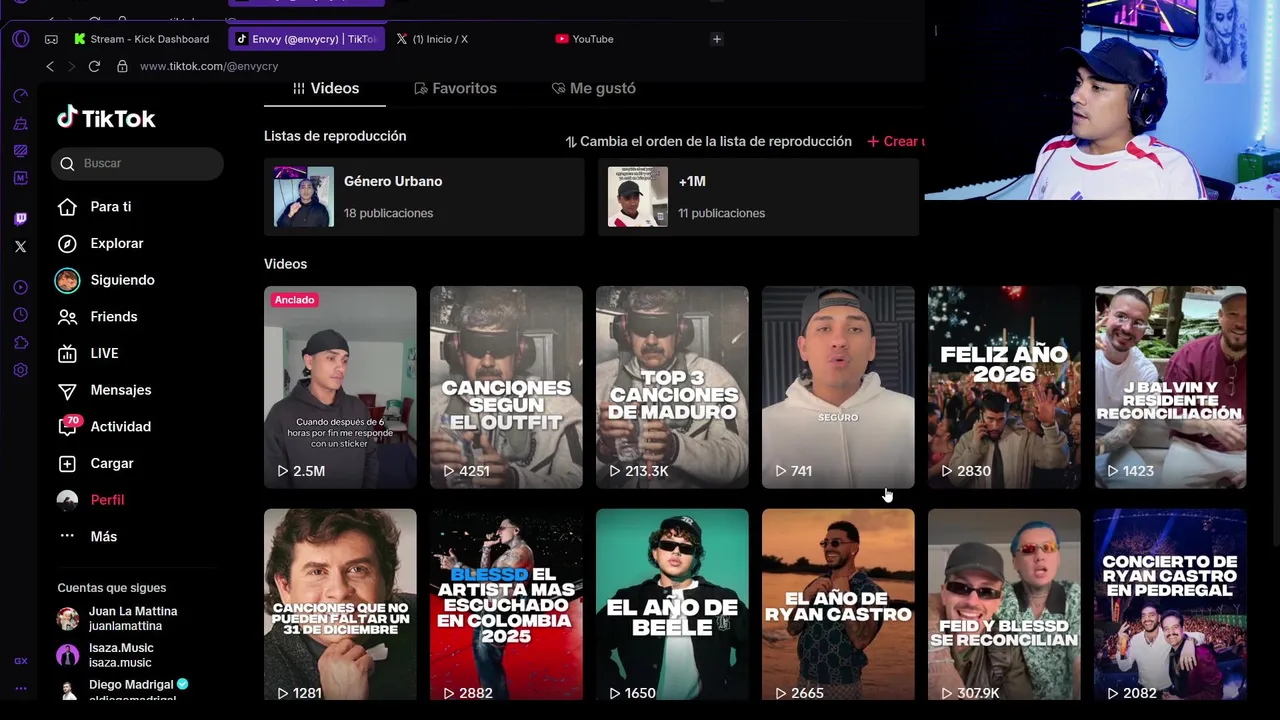Viewport: 1280px width, 720px height.
Task: Click the address bar URL
Action: click(x=209, y=66)
